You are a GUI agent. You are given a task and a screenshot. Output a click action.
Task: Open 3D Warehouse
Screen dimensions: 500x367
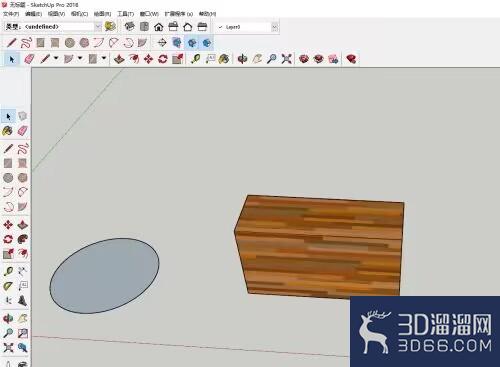pyautogui.click(x=304, y=59)
